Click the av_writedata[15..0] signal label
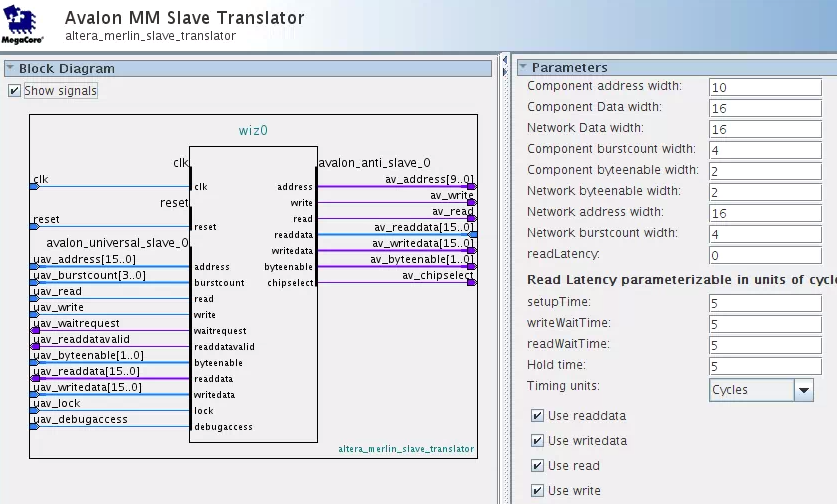837x504 pixels. tap(423, 243)
